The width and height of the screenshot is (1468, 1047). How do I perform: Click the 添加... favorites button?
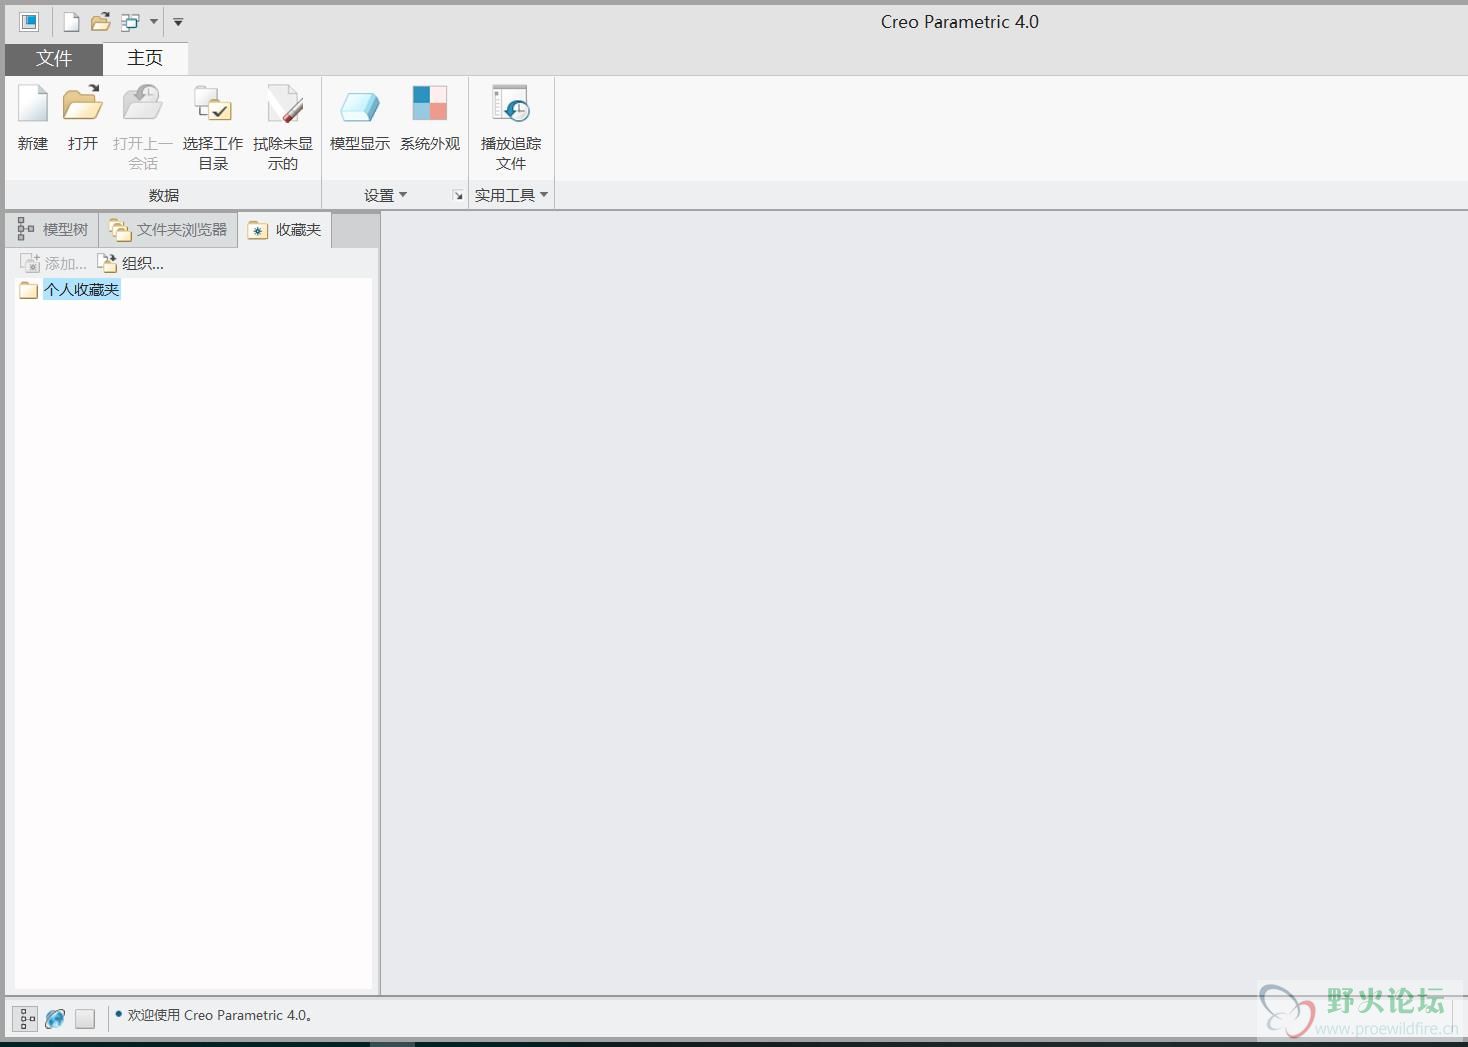(54, 263)
